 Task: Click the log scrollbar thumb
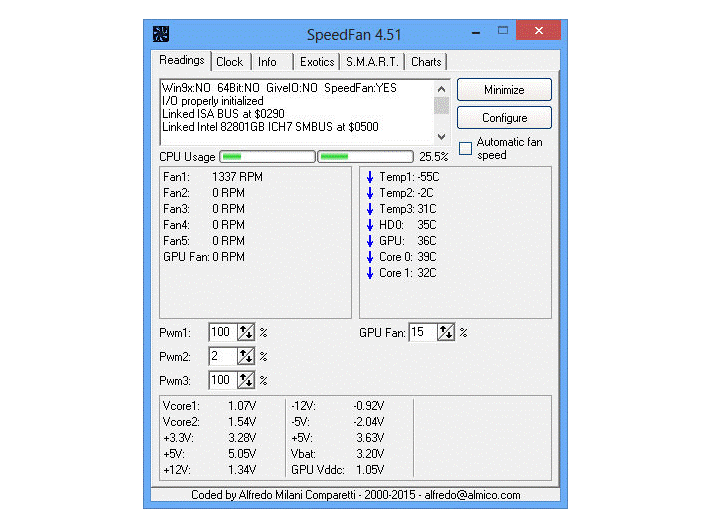click(441, 105)
